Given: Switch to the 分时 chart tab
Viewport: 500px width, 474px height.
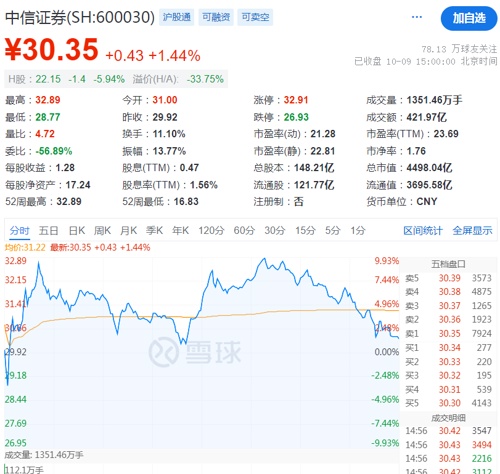Looking at the screenshot, I should pos(19,230).
